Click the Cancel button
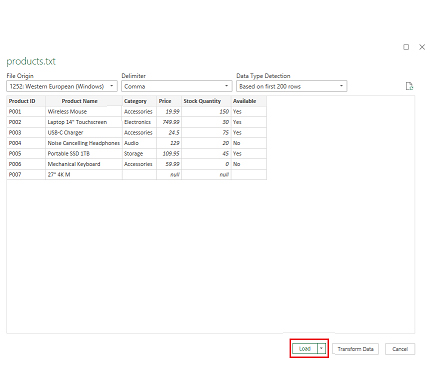 (x=400, y=349)
